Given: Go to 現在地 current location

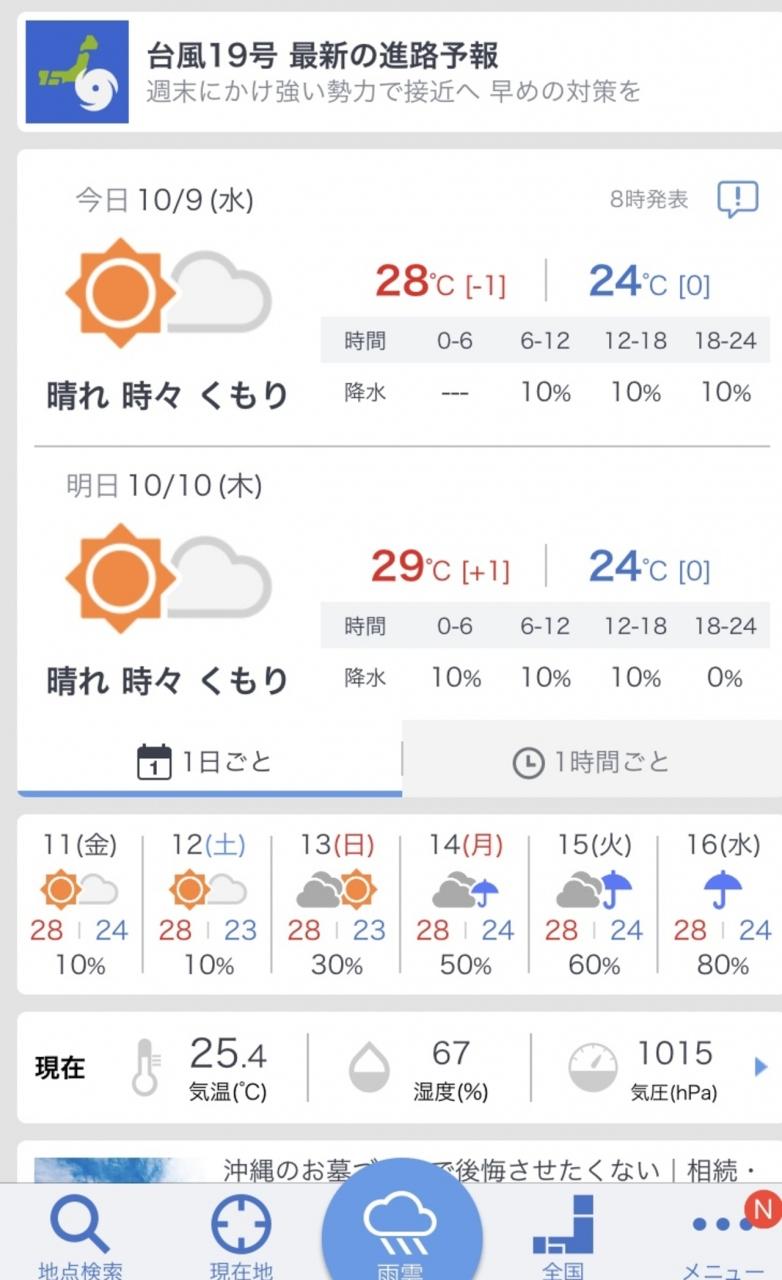Looking at the screenshot, I should [241, 1238].
